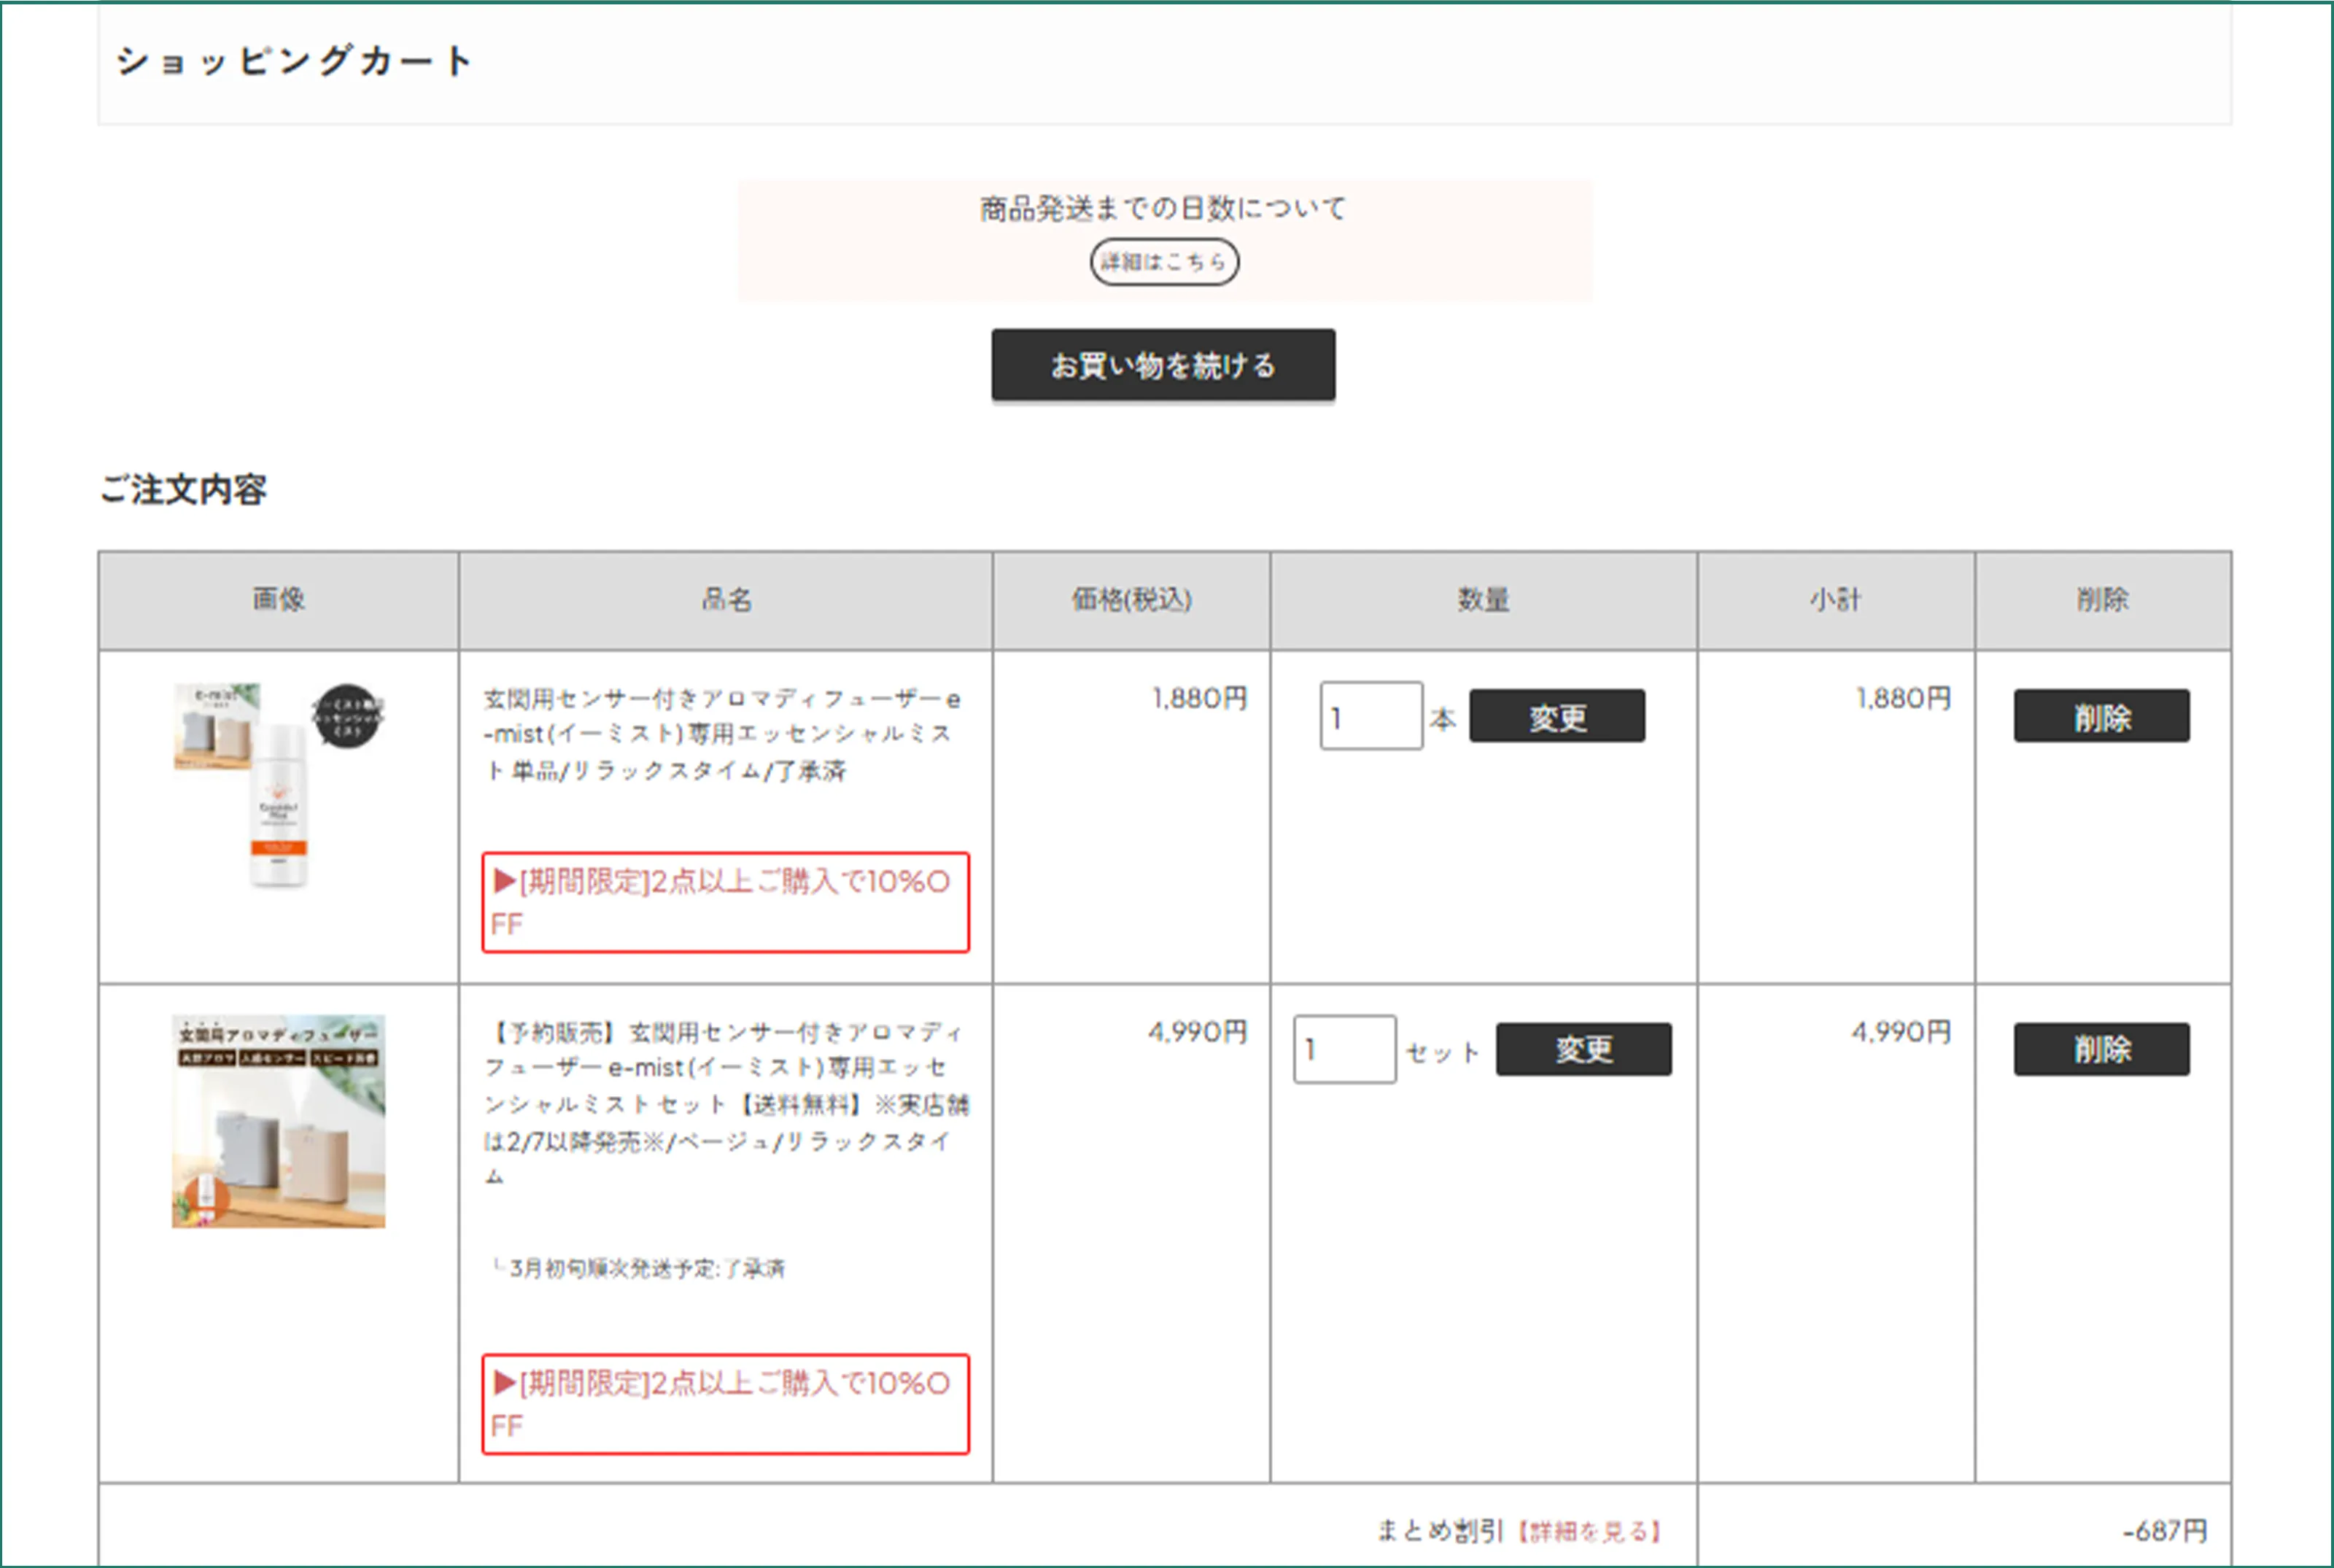
Task: Click the diffuser set quantity input field
Action: pos(1344,1049)
